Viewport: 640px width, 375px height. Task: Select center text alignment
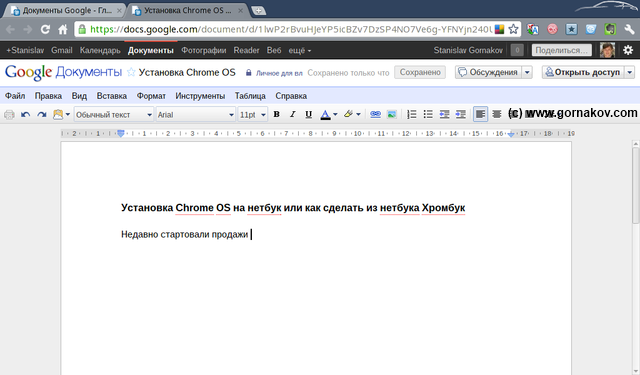[496, 115]
